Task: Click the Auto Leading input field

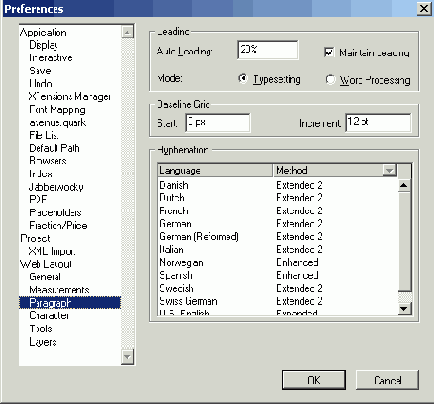Action: coord(268,50)
